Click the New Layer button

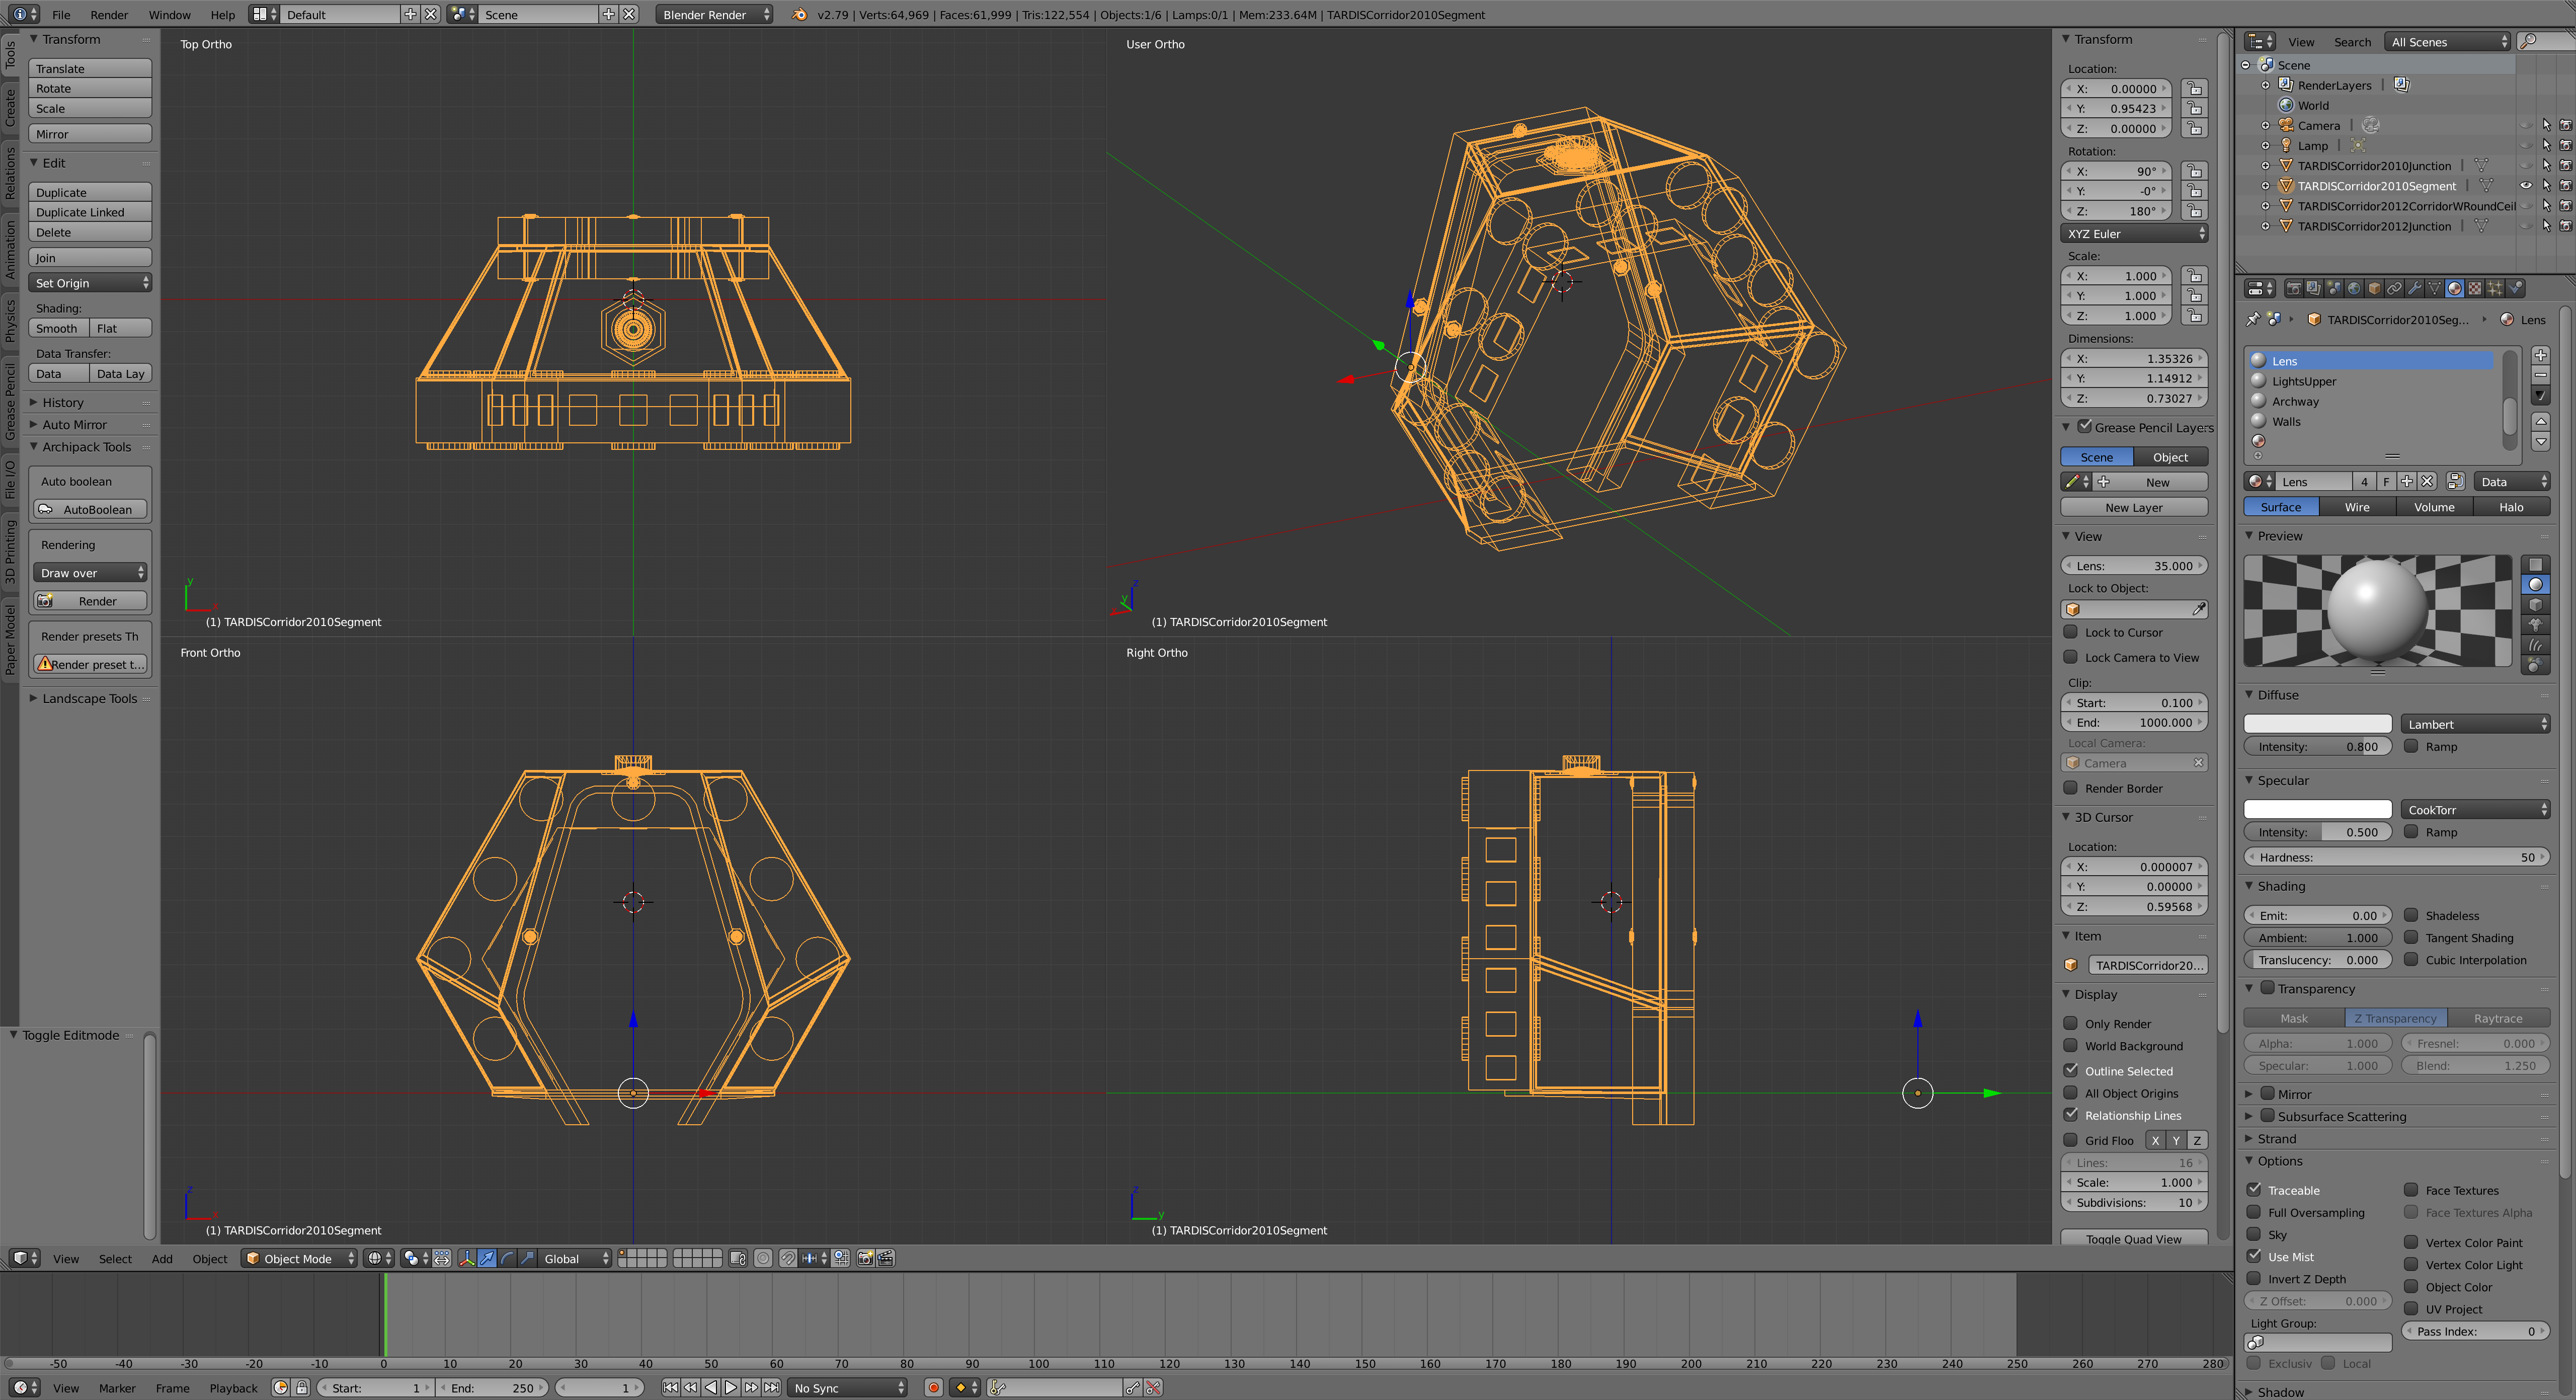[x=2133, y=507]
